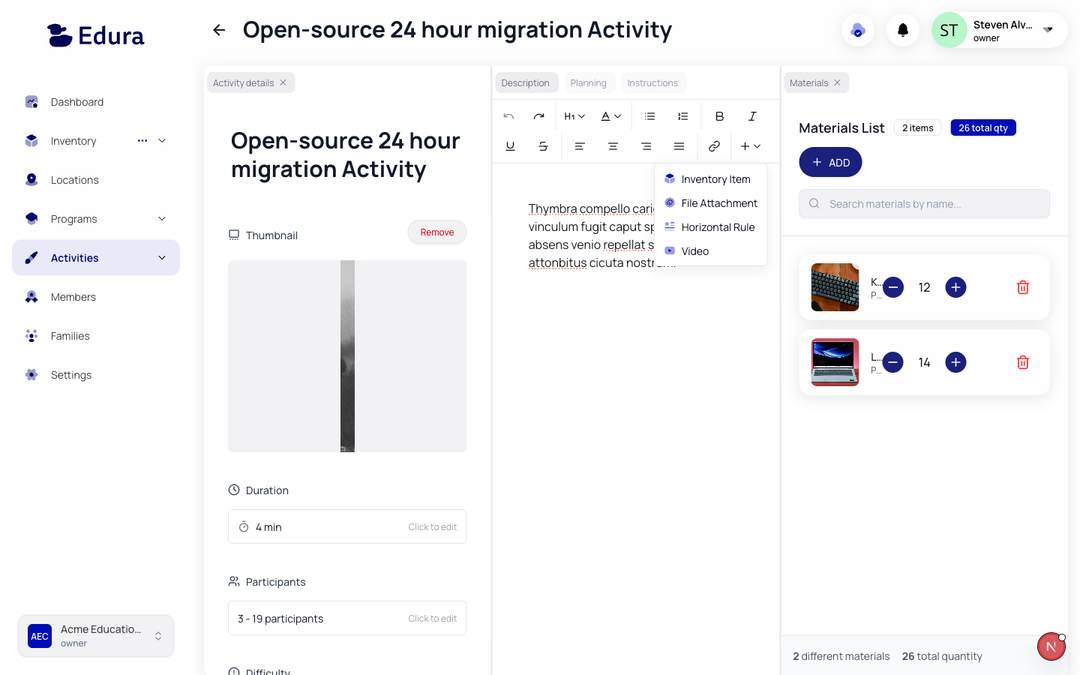The width and height of the screenshot is (1080, 675).
Task: Collapse the Activities section in the sidebar
Action: [162, 257]
